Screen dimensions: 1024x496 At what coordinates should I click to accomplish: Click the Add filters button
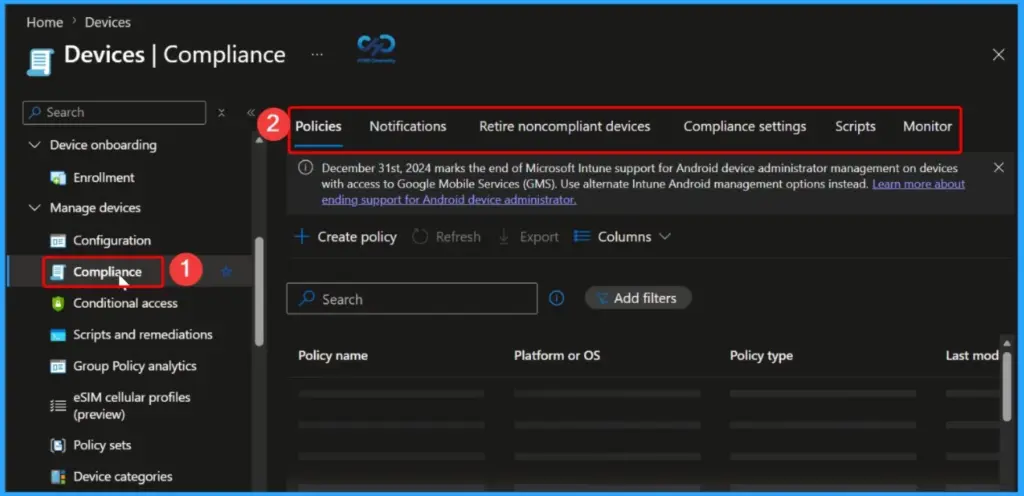(637, 298)
